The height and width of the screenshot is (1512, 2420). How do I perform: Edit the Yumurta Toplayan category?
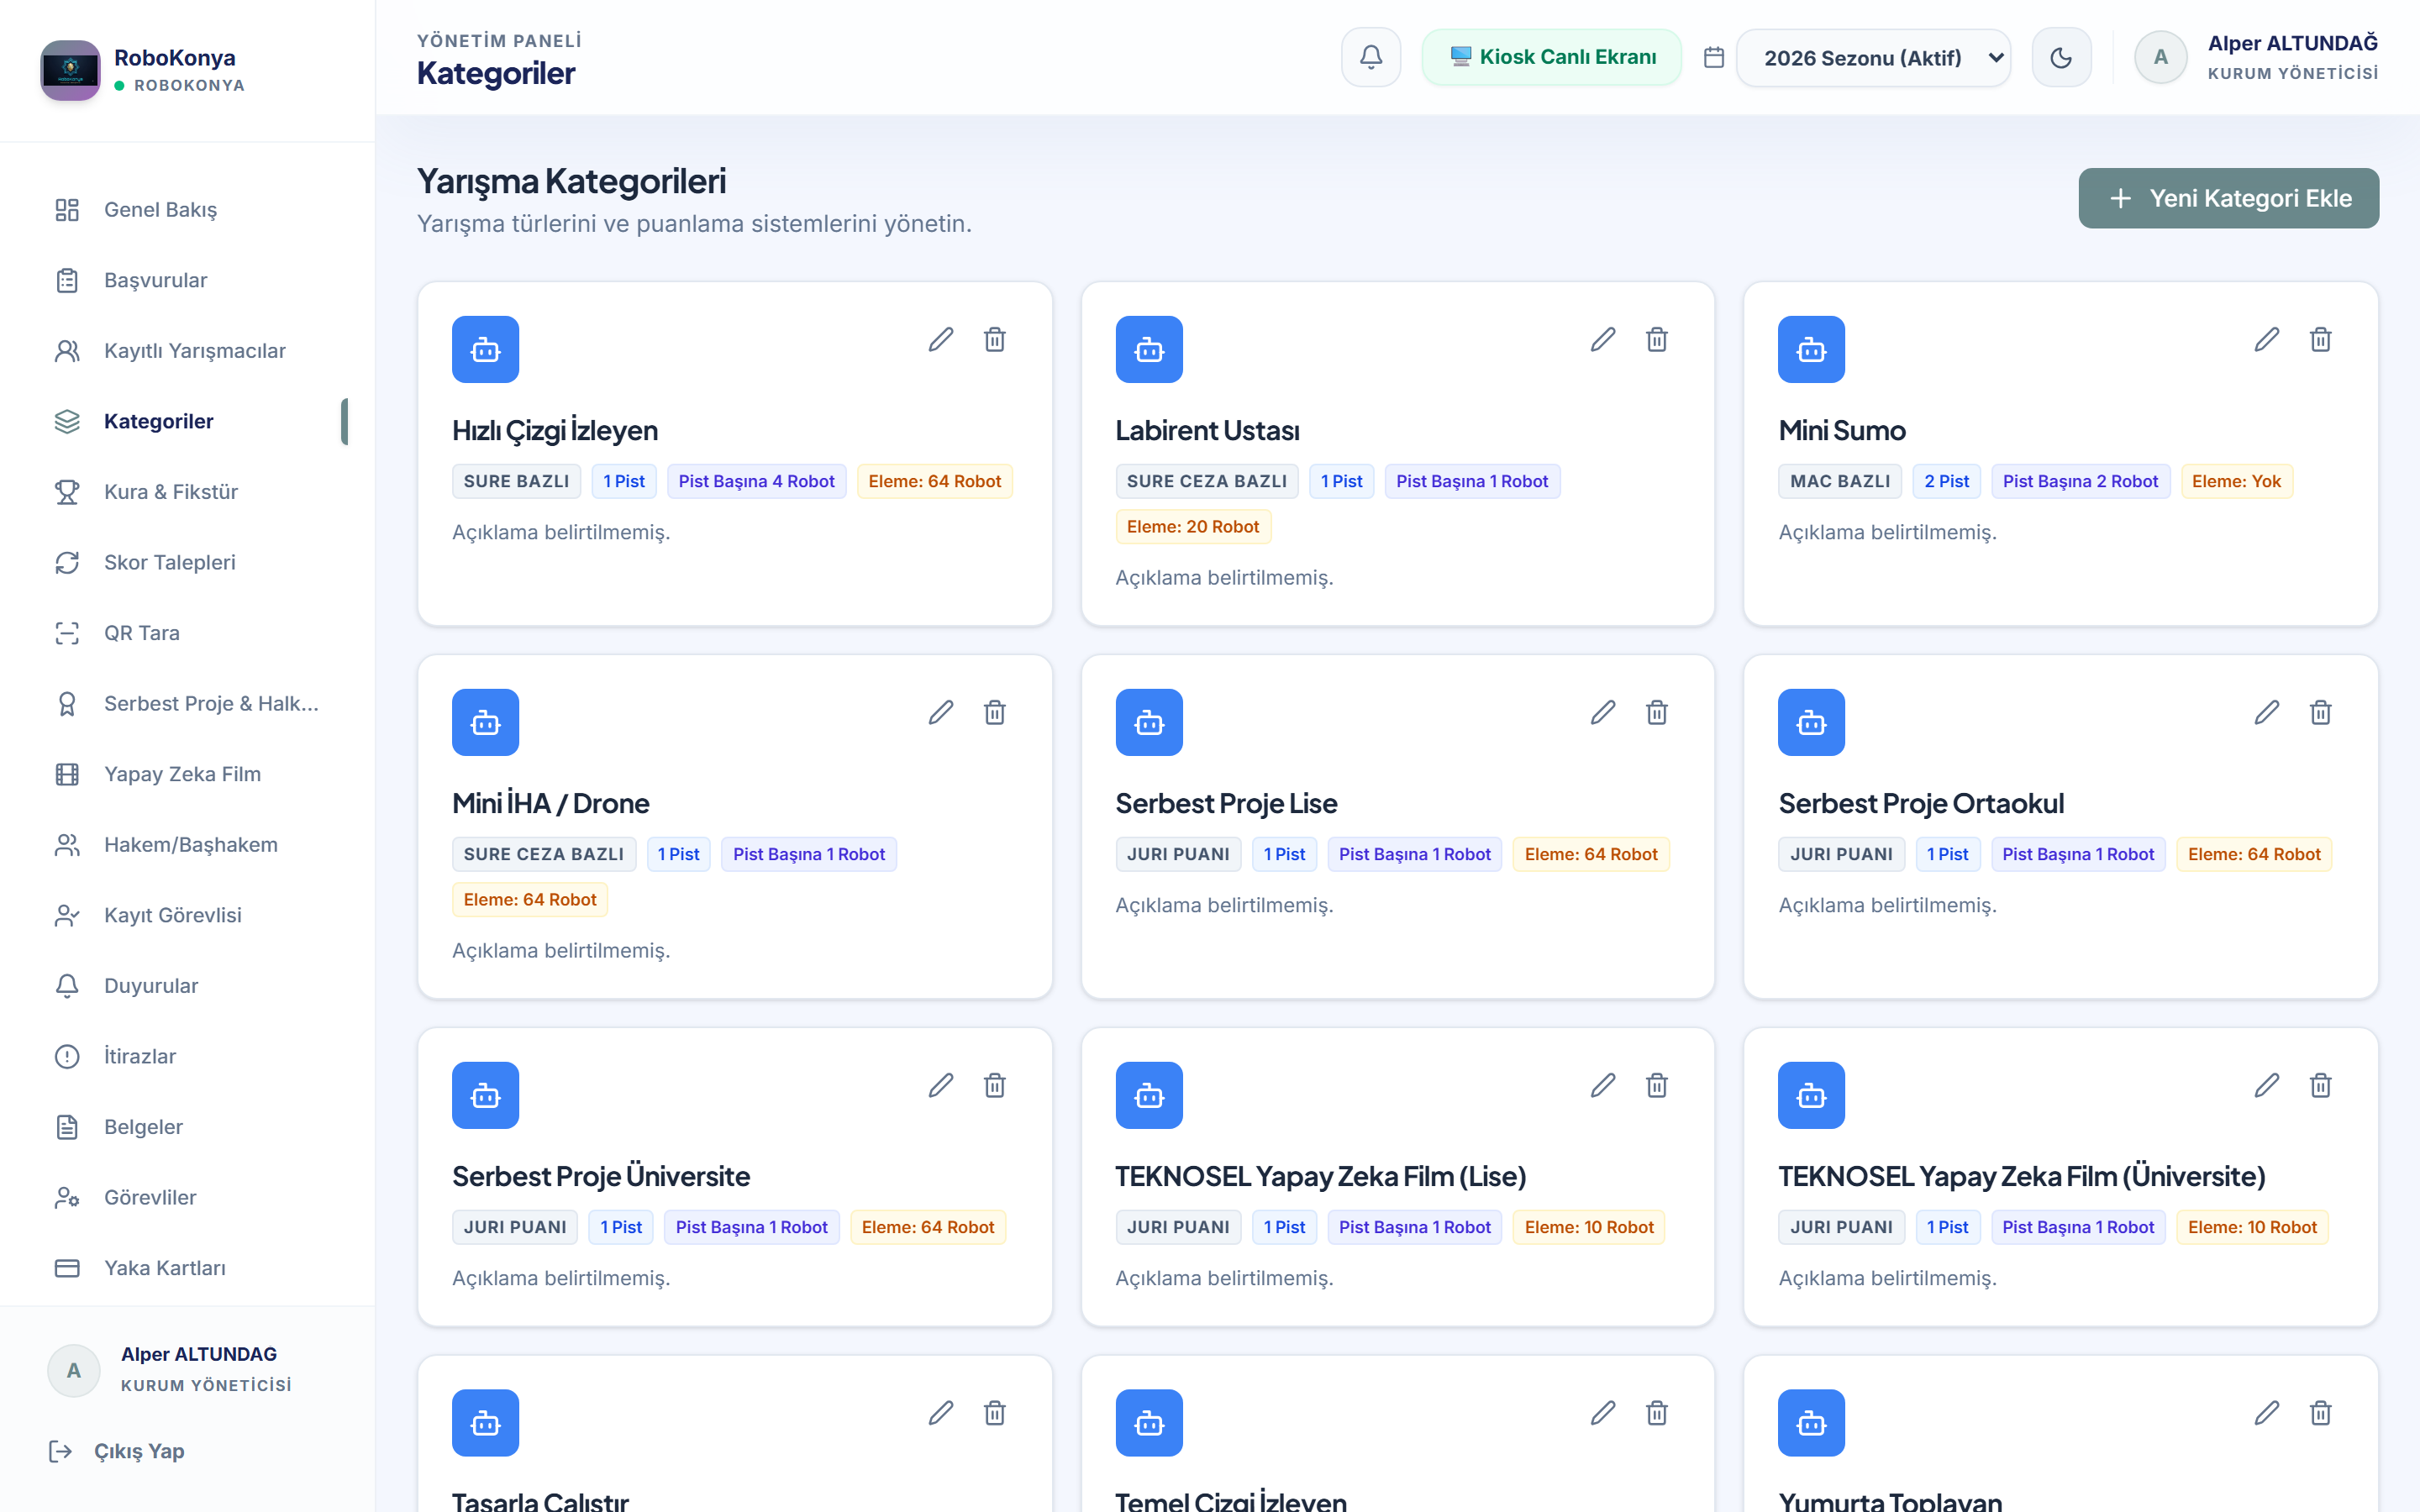(2267, 1413)
